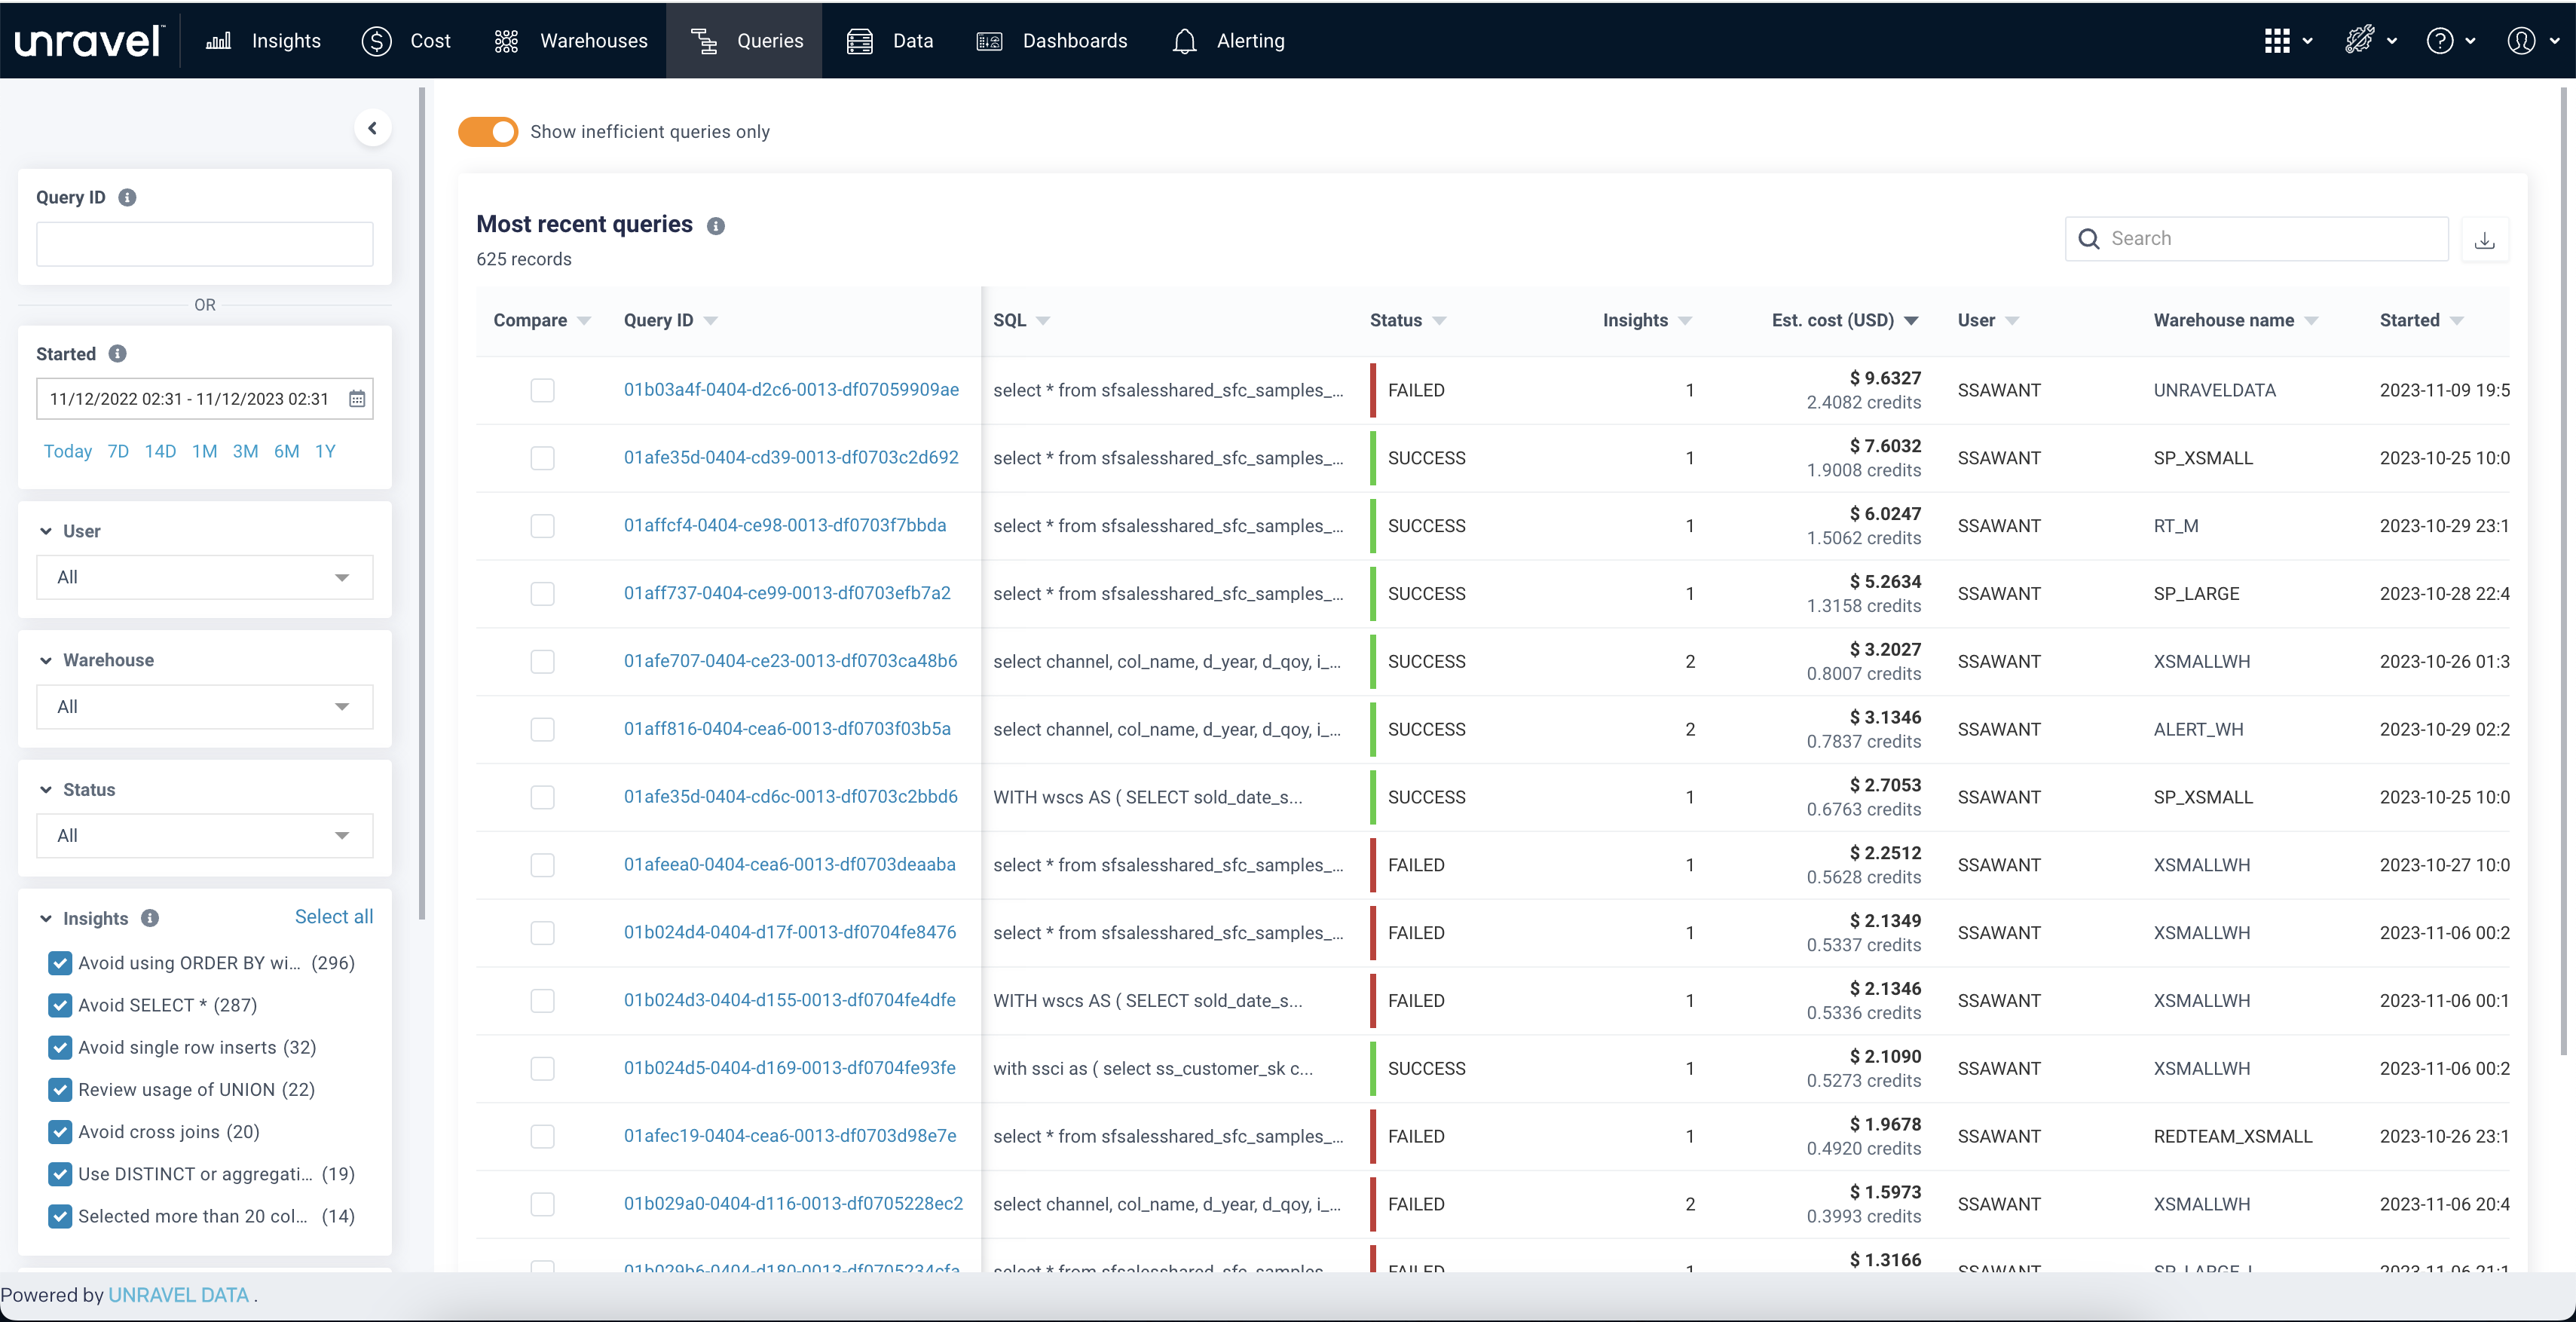This screenshot has width=2576, height=1322.
Task: Click the search magnifier icon
Action: tap(2088, 239)
